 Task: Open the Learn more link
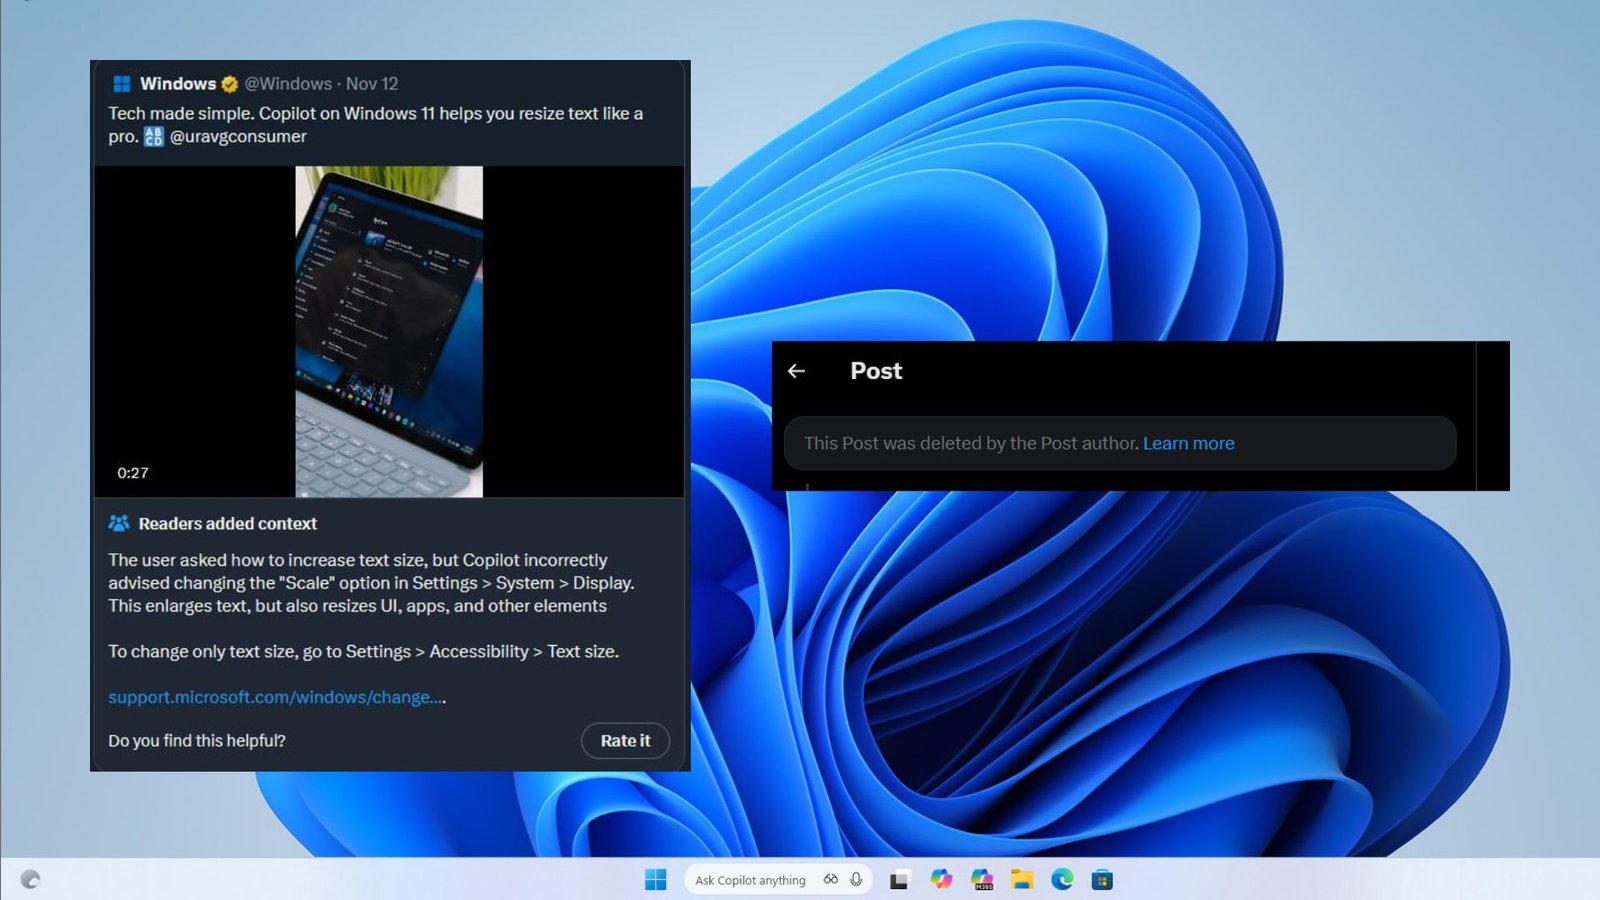(1188, 443)
